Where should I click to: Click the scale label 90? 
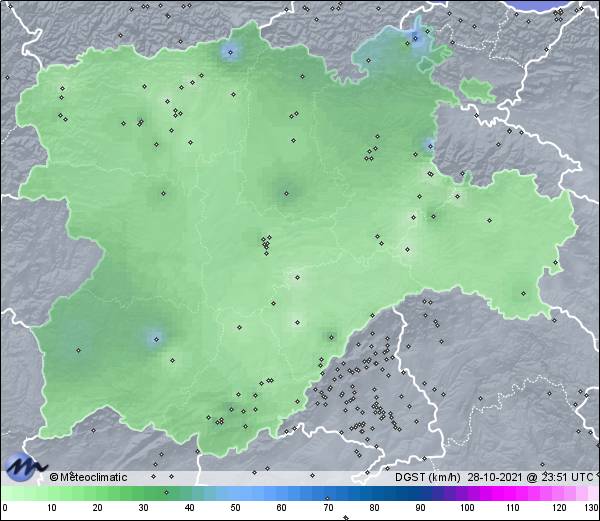tap(420, 508)
